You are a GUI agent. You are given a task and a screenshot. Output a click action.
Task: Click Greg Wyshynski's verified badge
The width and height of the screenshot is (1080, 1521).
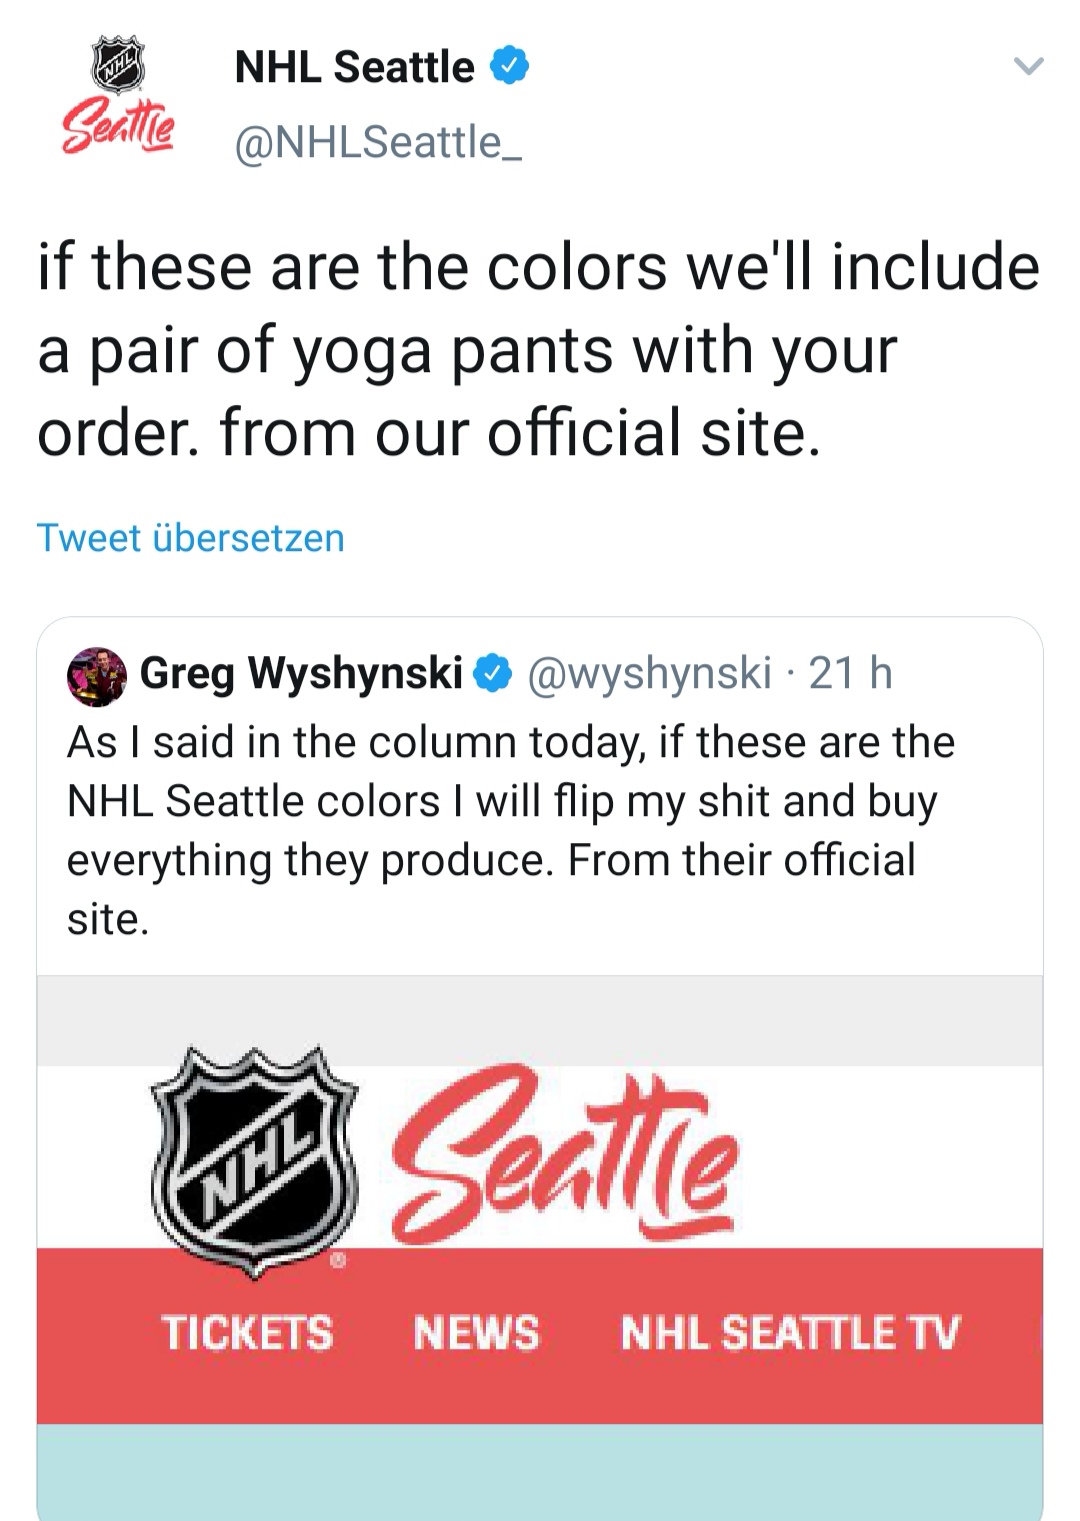pos(493,675)
